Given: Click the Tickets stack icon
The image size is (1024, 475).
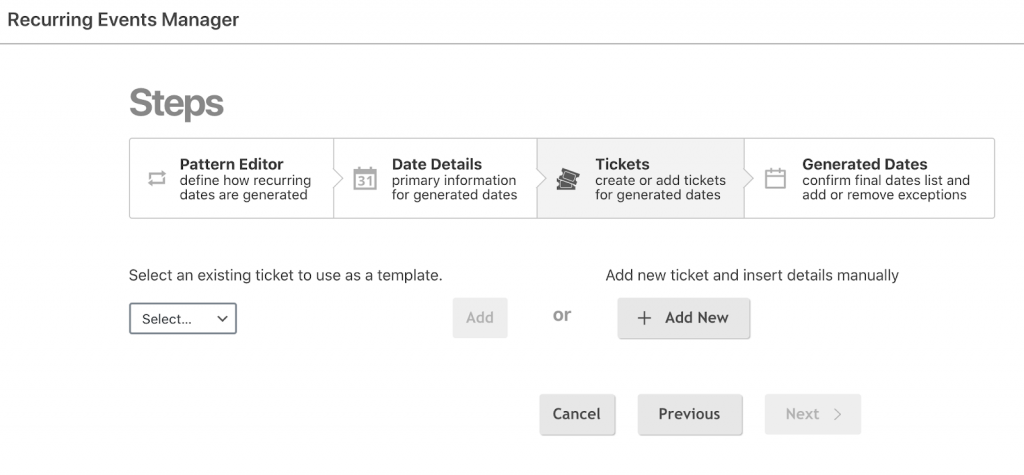Looking at the screenshot, I should point(568,178).
